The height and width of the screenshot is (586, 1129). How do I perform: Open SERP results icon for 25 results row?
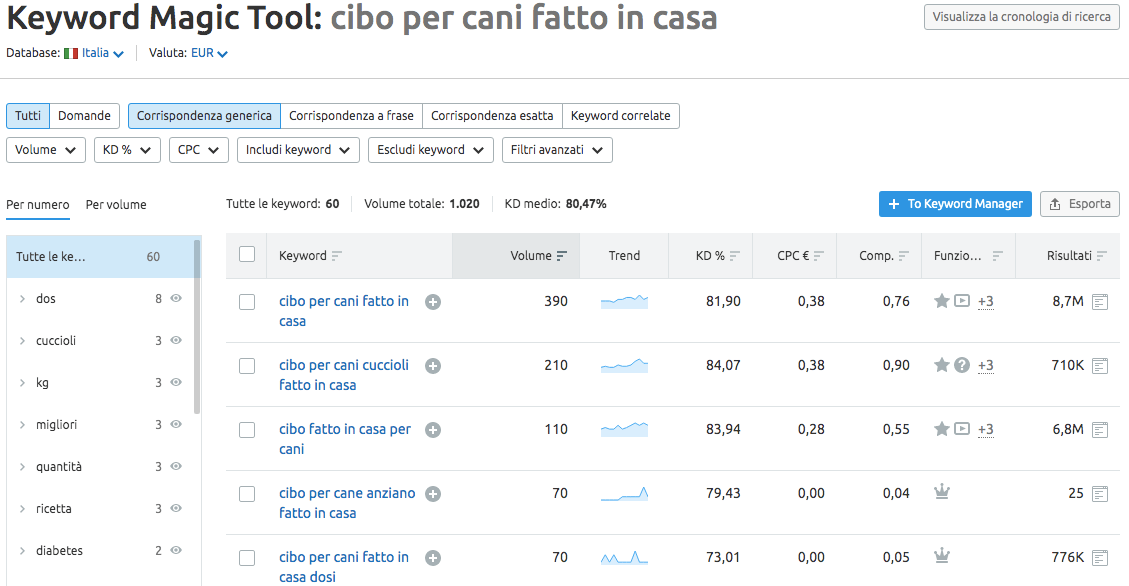tap(1099, 495)
